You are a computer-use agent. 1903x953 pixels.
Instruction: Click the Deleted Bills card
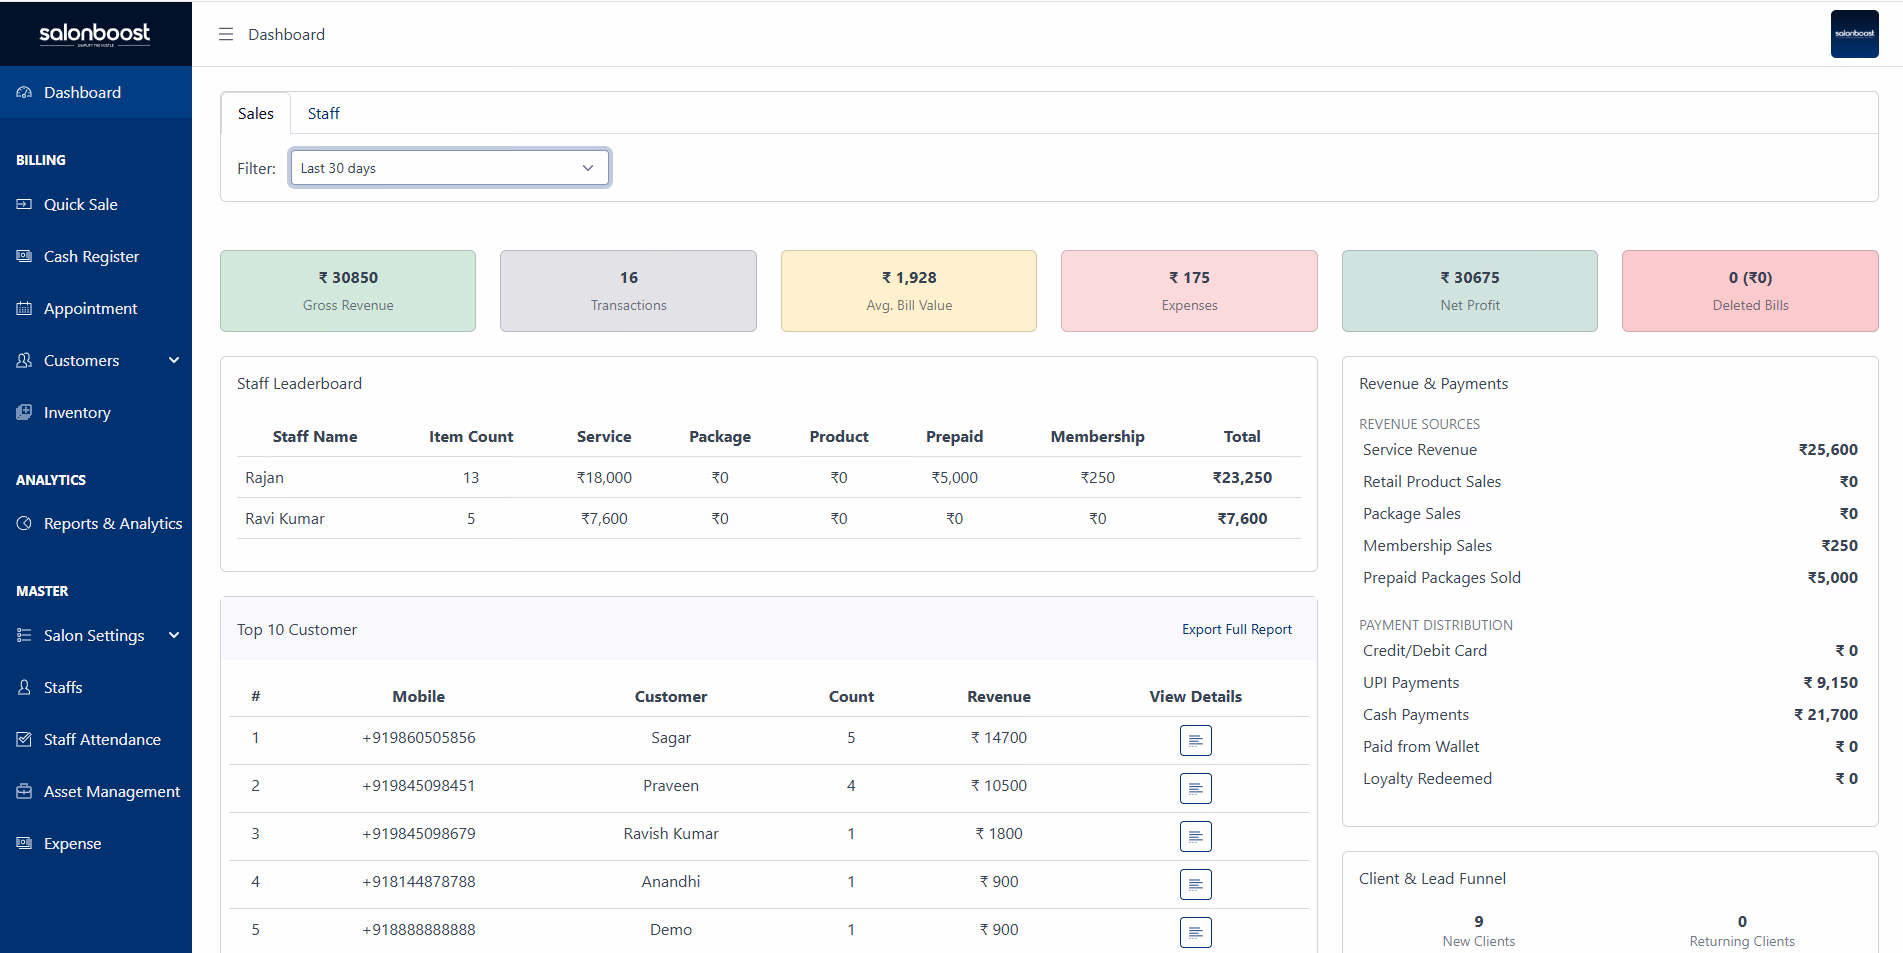(x=1750, y=291)
